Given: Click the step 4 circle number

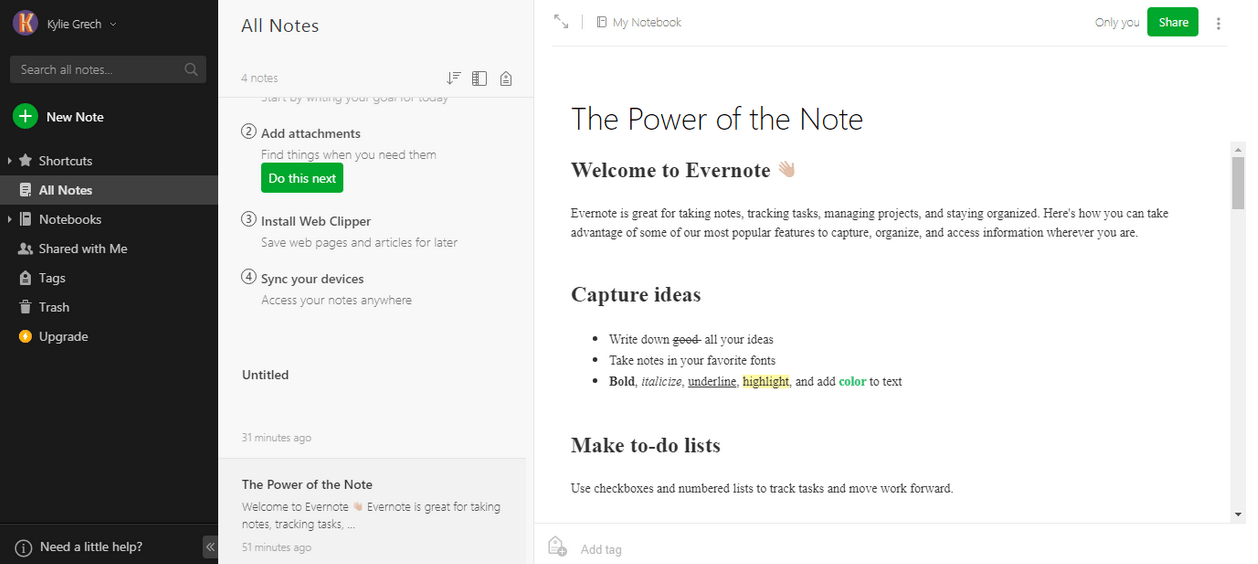Looking at the screenshot, I should point(249,277).
